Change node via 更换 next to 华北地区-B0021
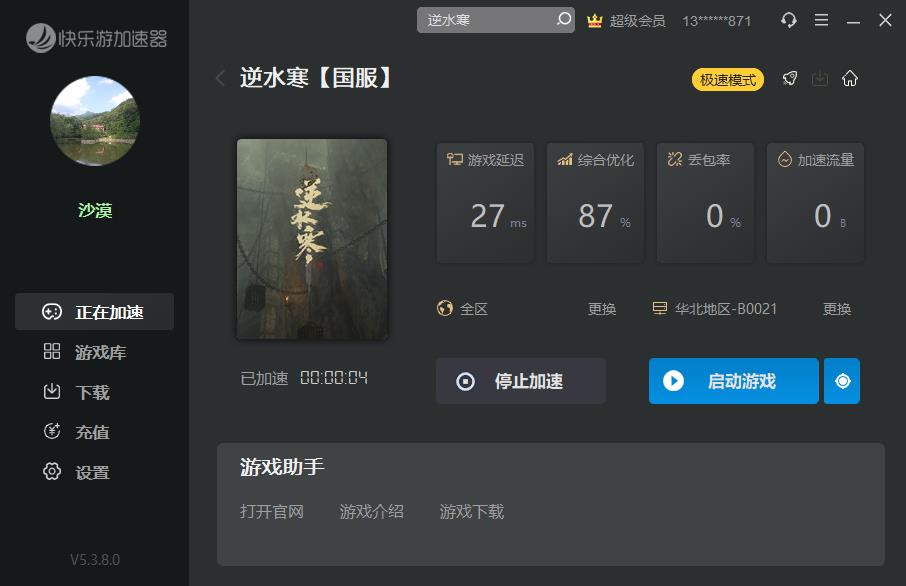The image size is (906, 586). pyautogui.click(x=837, y=309)
